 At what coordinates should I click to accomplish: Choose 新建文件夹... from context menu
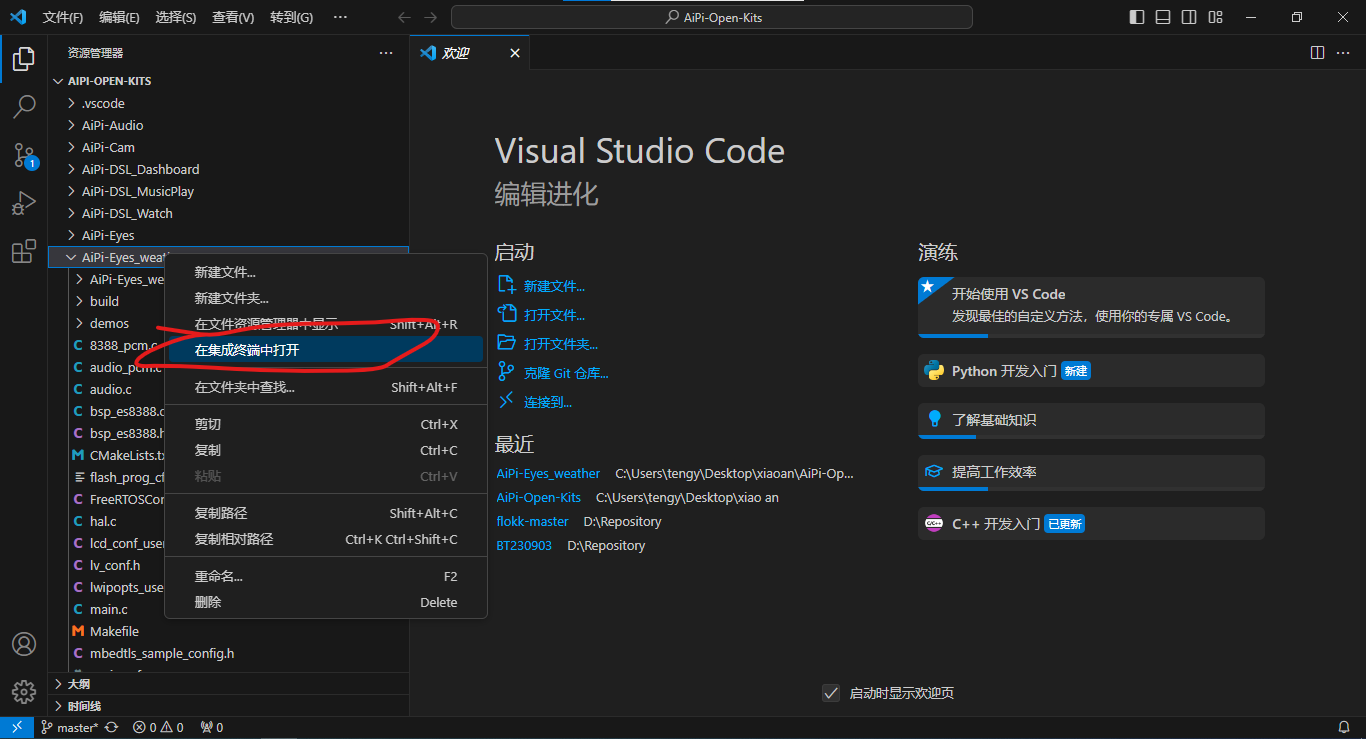tap(325, 298)
